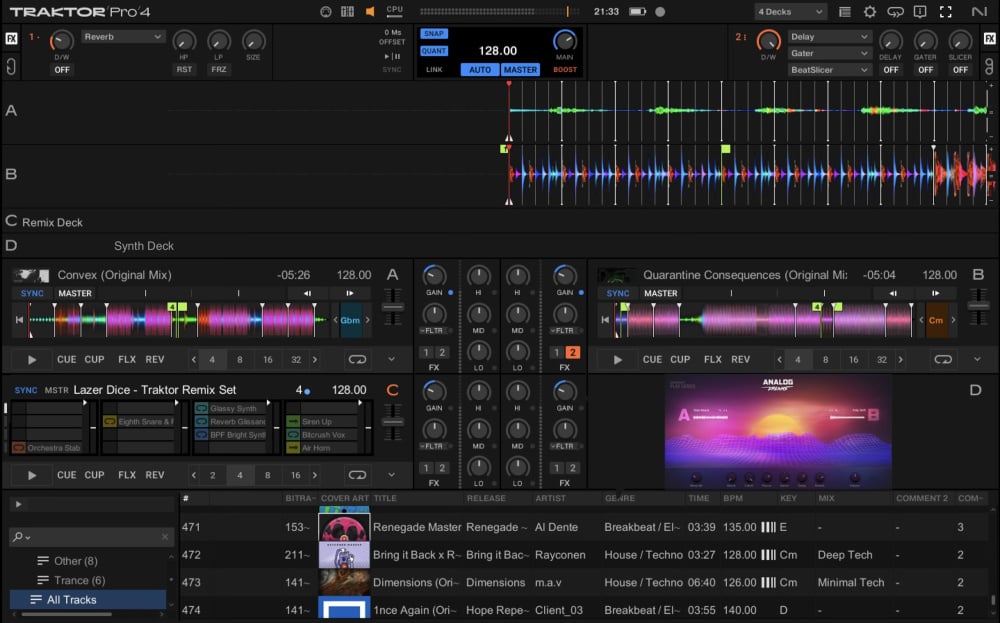Click the FRZ freeze button in FX unit 1
Image resolution: width=1000 pixels, height=623 pixels.
(x=218, y=70)
